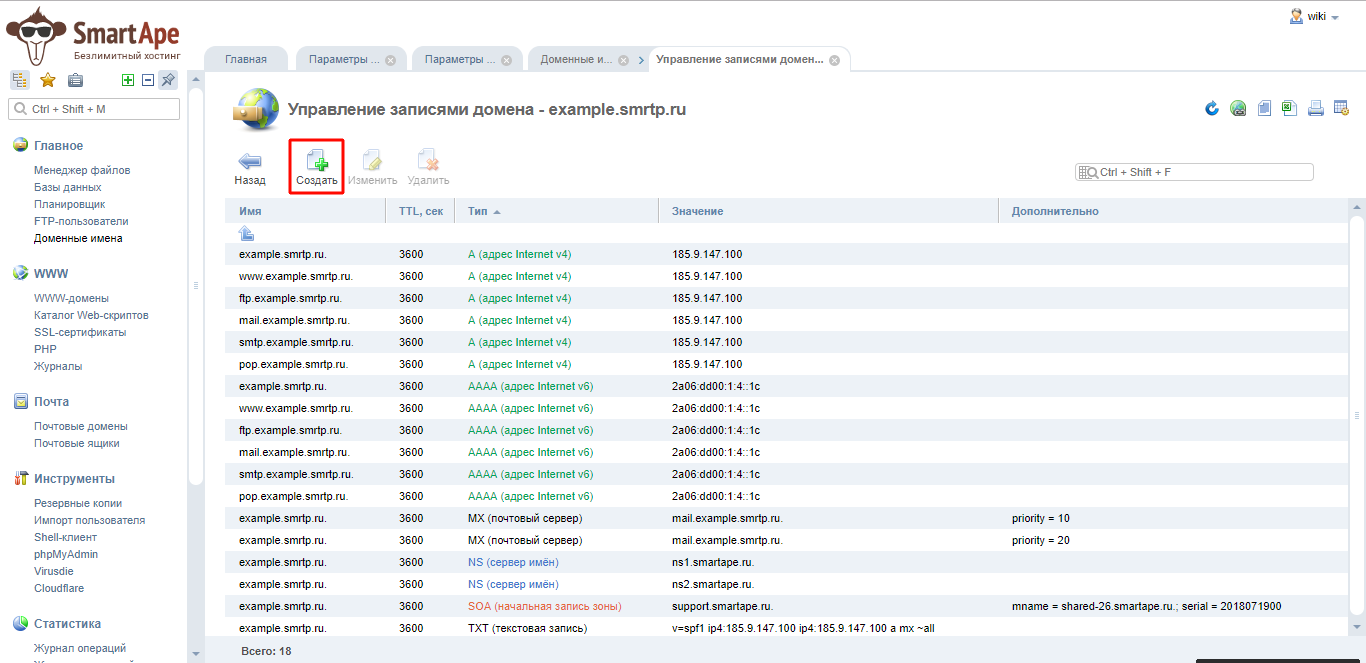Click the printer icon to print
Image resolution: width=1366 pixels, height=663 pixels.
[1316, 108]
